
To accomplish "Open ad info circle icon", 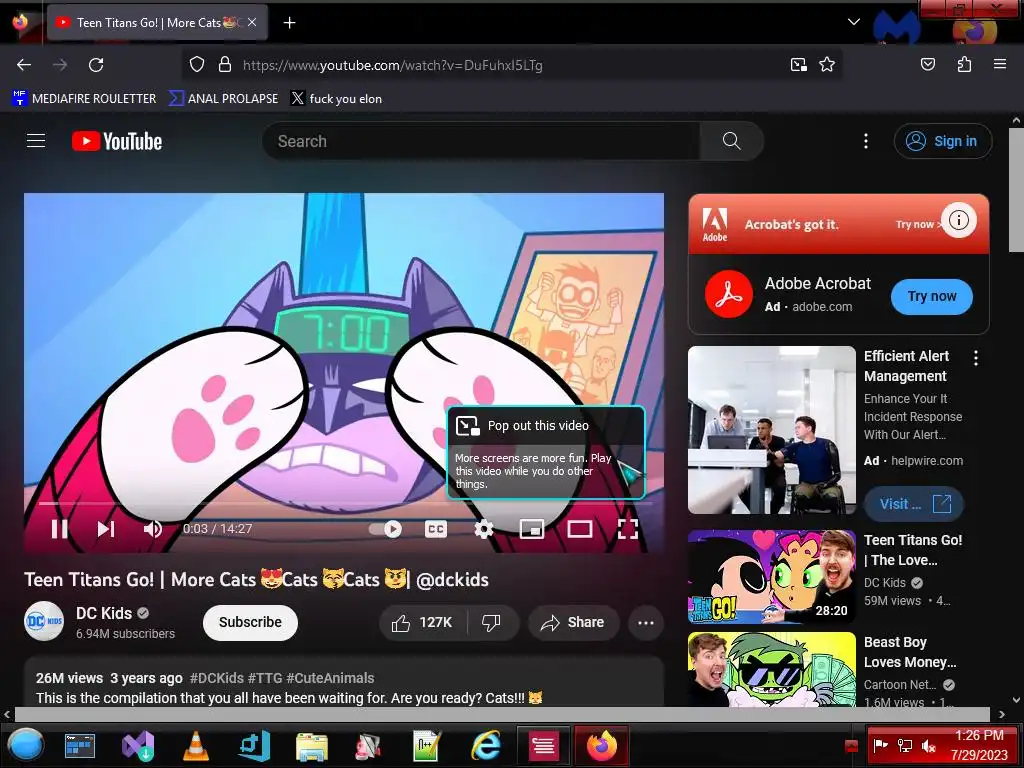I will coord(959,220).
